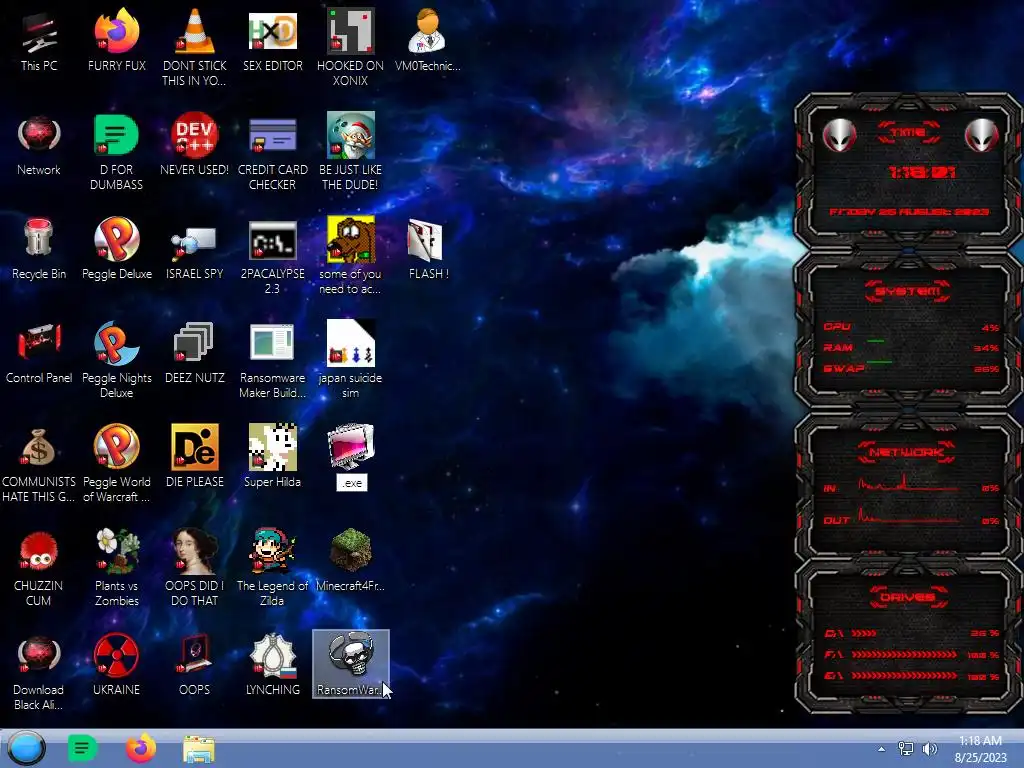Click the CPU usage row

coord(911,327)
